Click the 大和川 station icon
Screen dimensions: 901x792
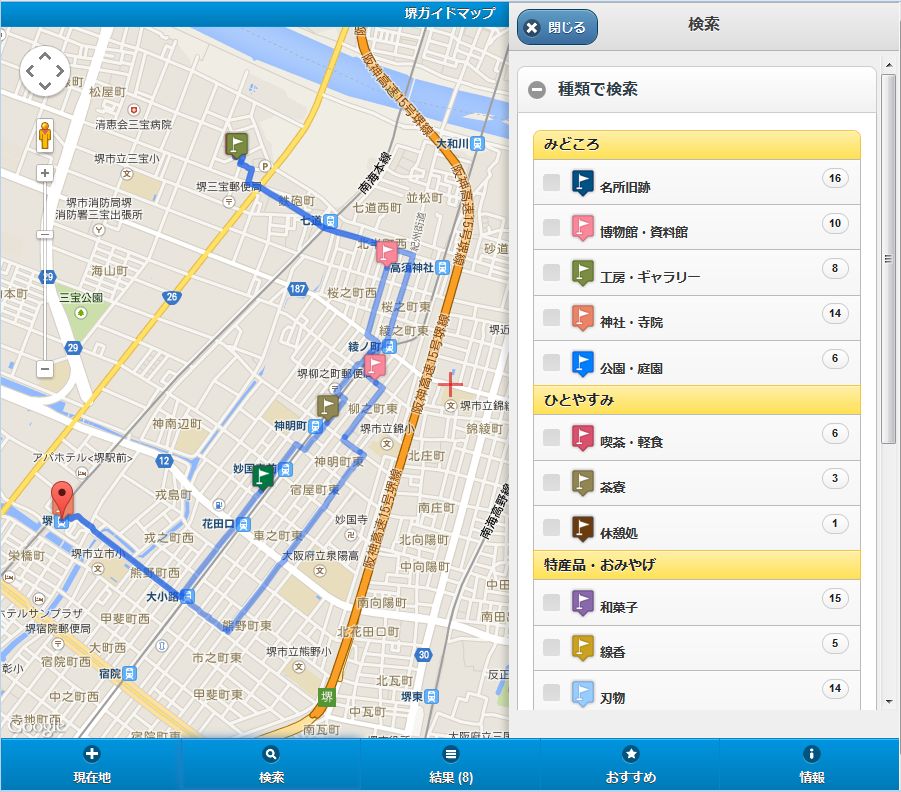click(x=477, y=143)
